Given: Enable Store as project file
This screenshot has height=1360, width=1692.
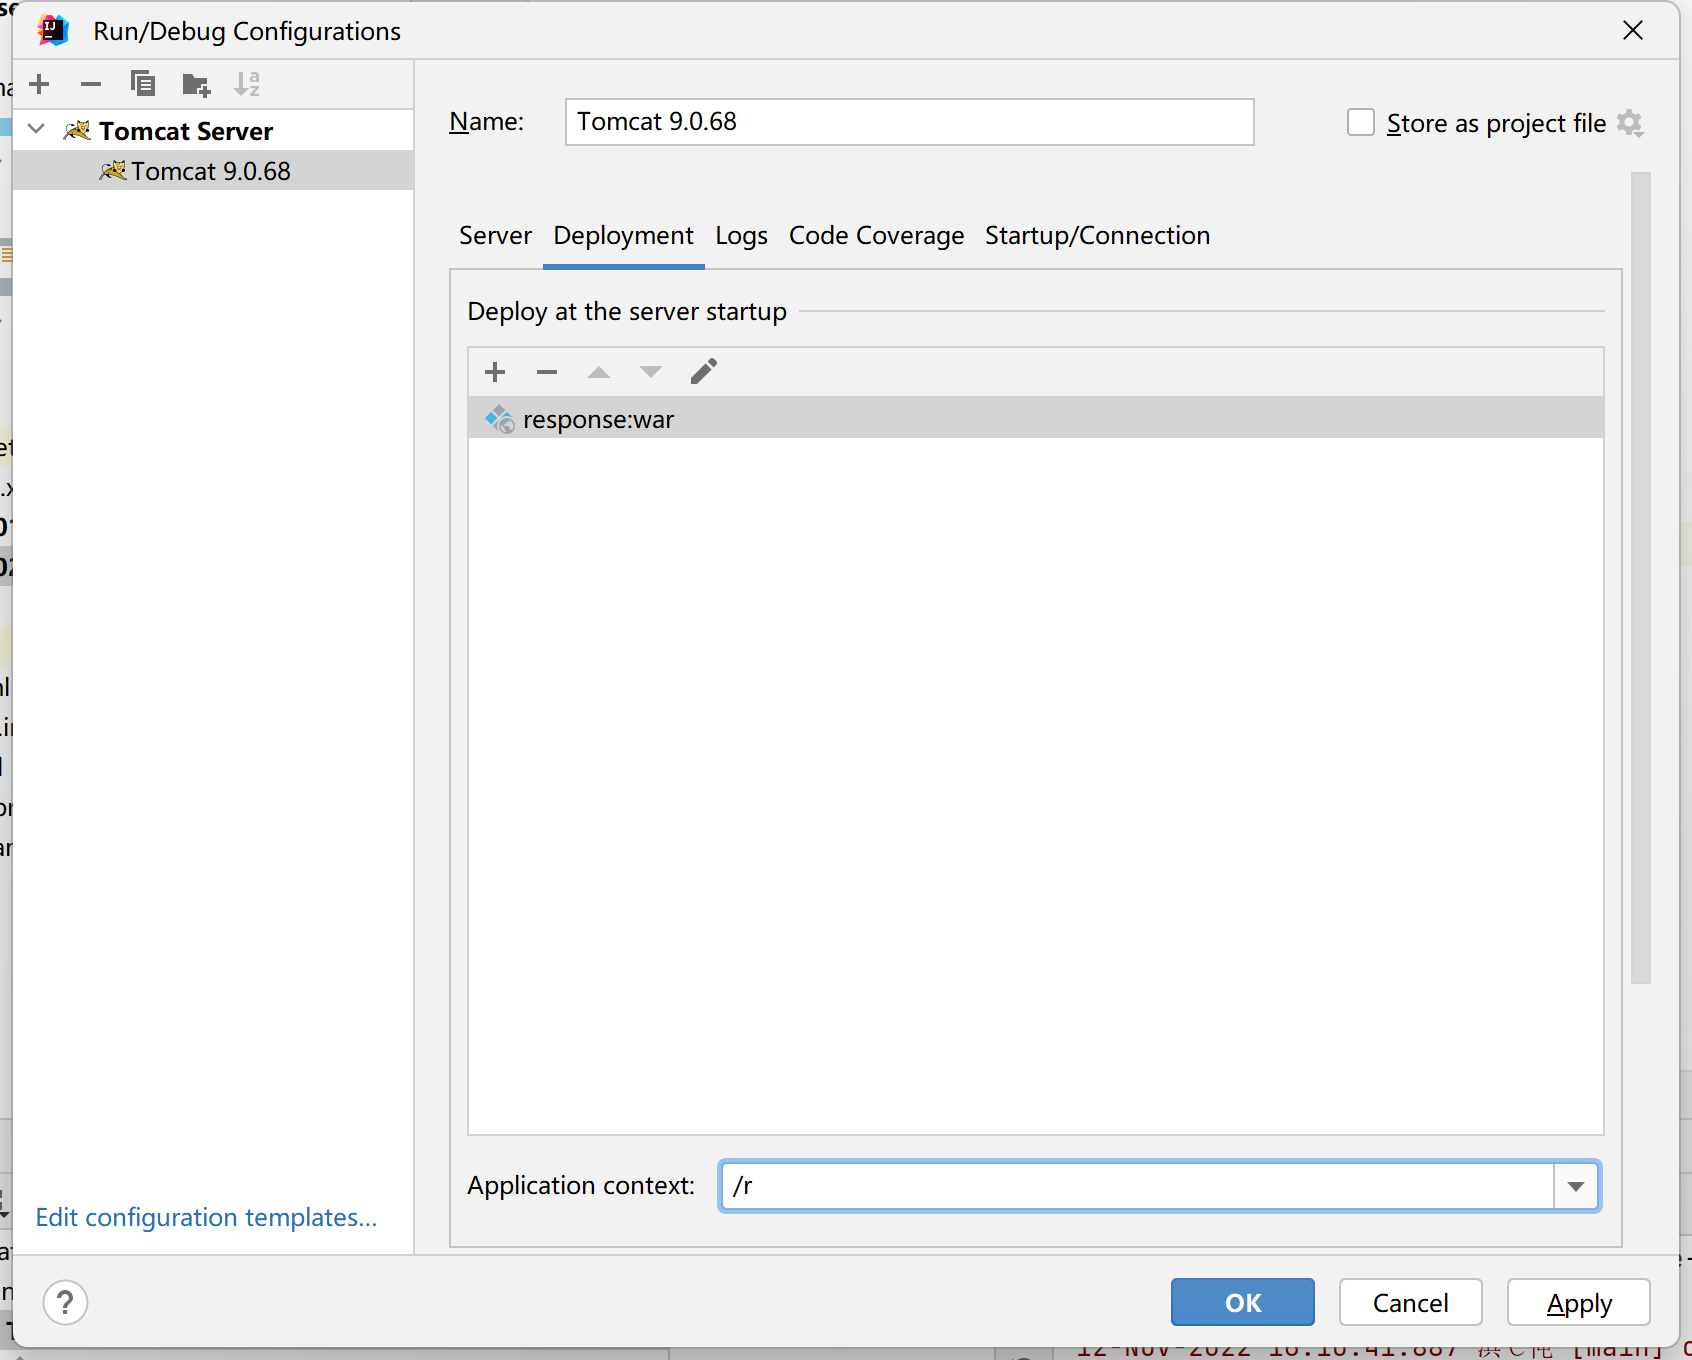Looking at the screenshot, I should tap(1360, 122).
